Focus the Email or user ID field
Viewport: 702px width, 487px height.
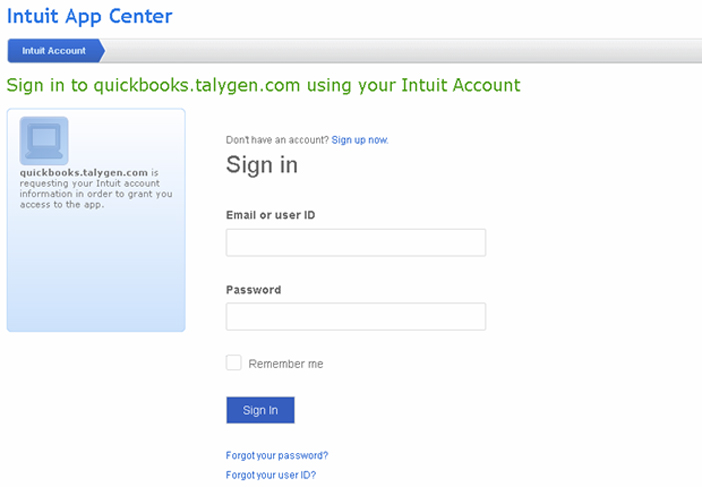tap(356, 243)
